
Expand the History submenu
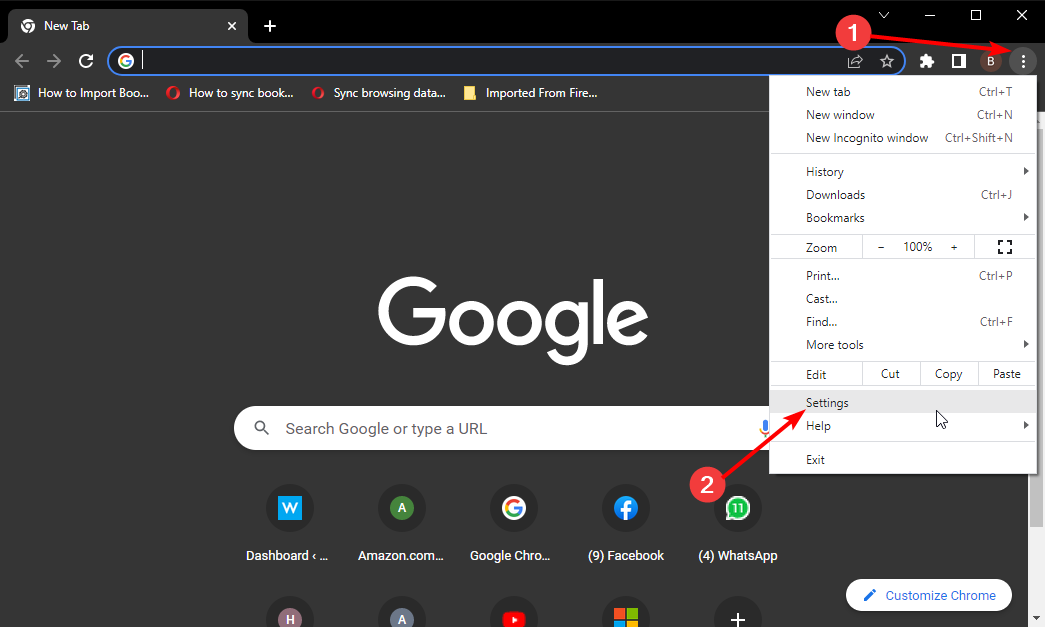click(x=903, y=172)
